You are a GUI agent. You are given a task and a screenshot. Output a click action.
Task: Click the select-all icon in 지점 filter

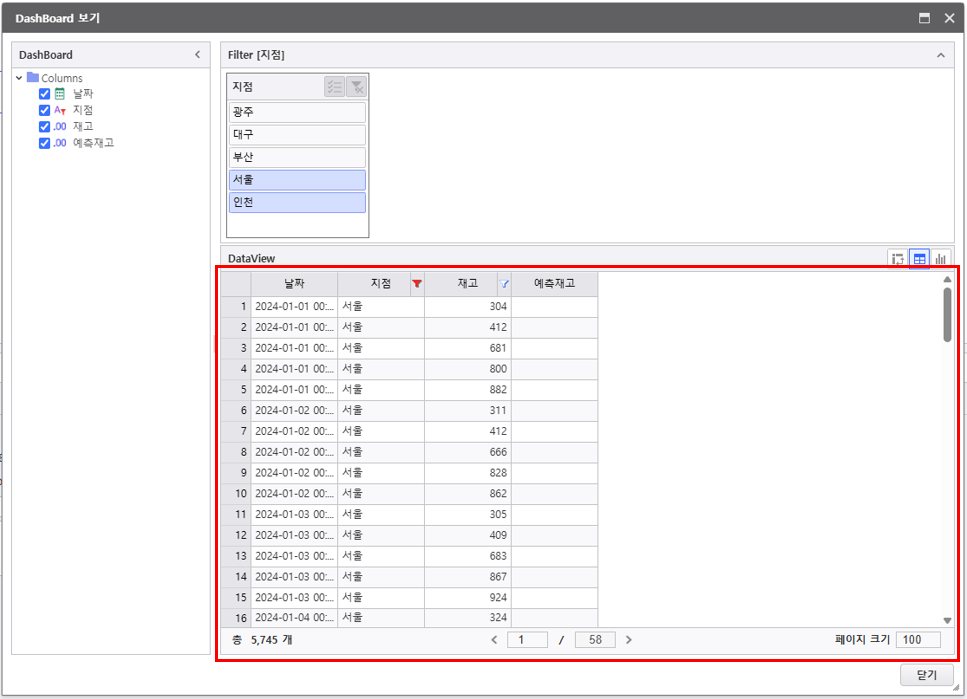coord(334,87)
